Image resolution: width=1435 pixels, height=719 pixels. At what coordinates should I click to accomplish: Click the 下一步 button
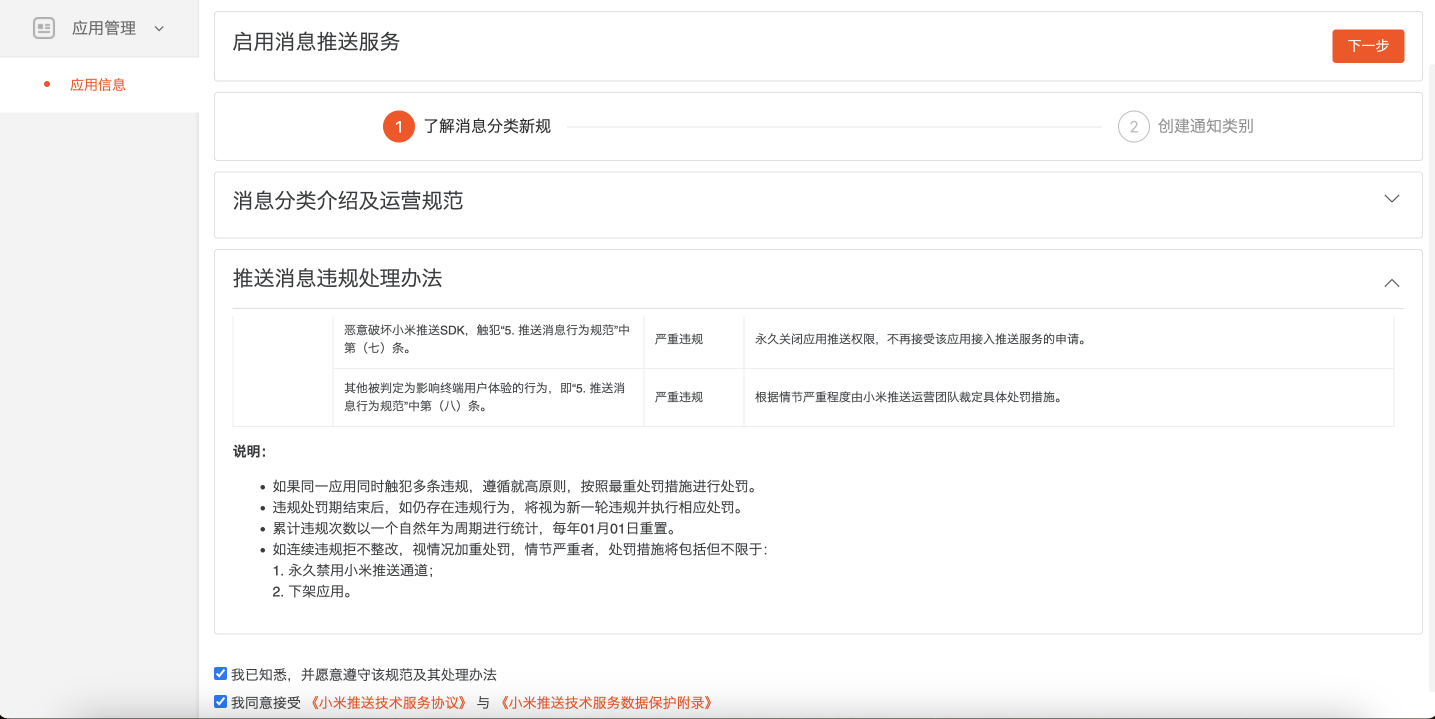pyautogui.click(x=1367, y=46)
